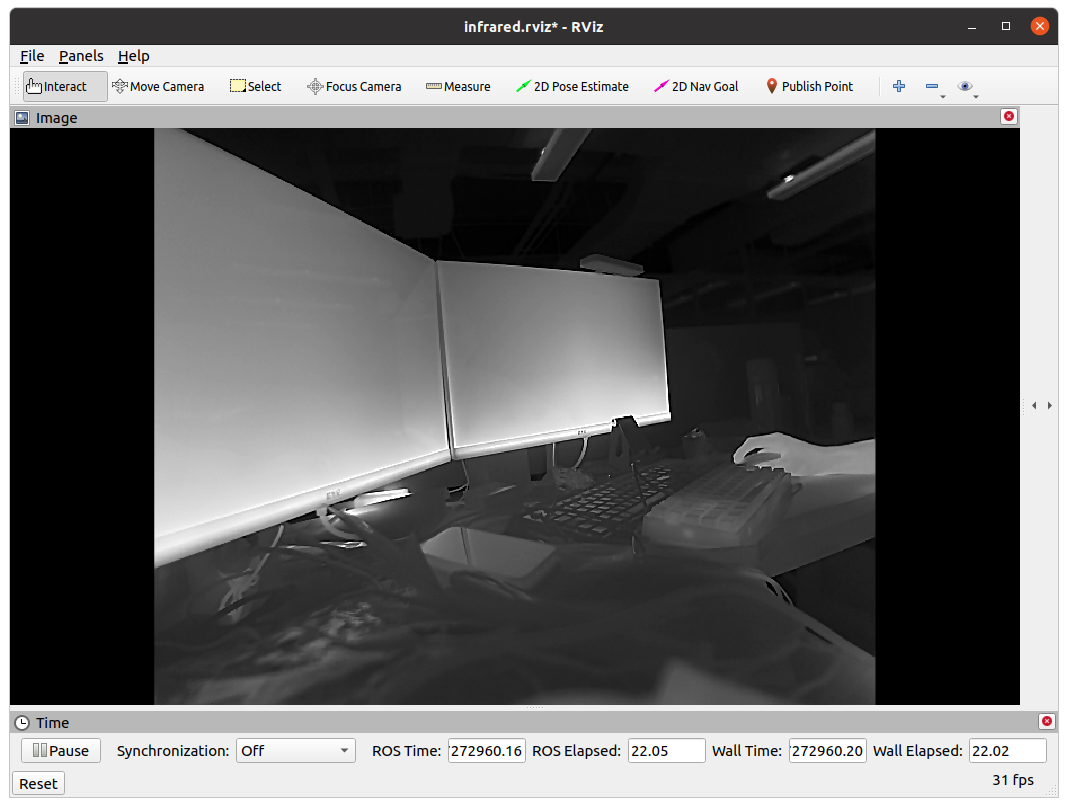Click the Image panel icon
The image size is (1068, 807).
22,118
